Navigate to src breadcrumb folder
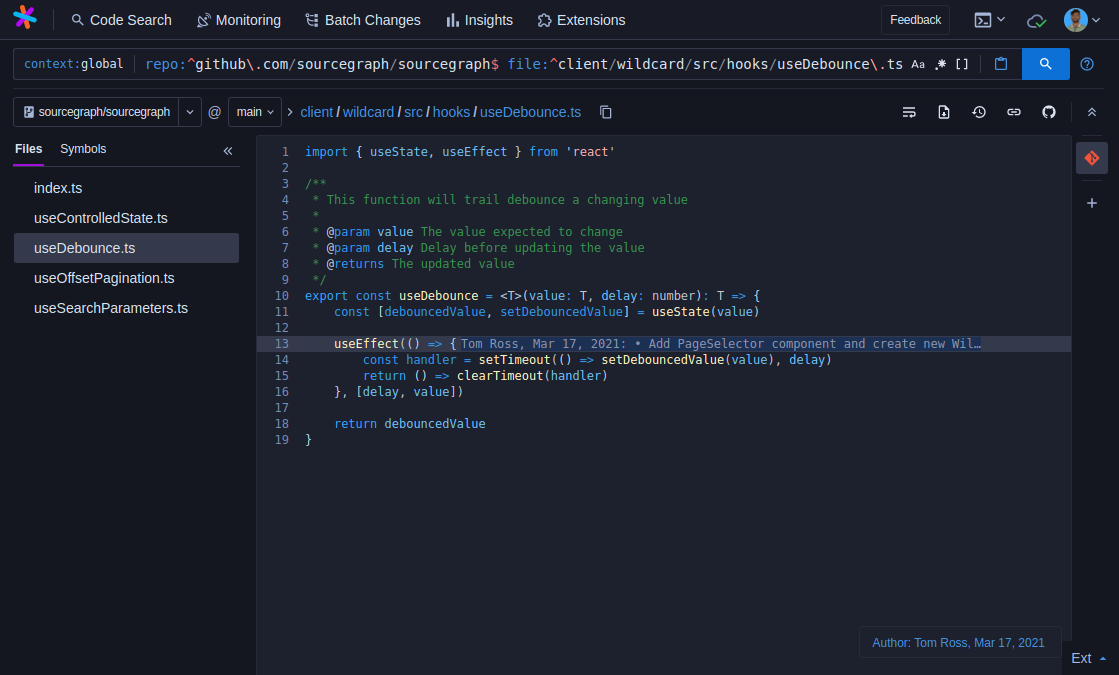Image resolution: width=1119 pixels, height=675 pixels. click(x=413, y=112)
